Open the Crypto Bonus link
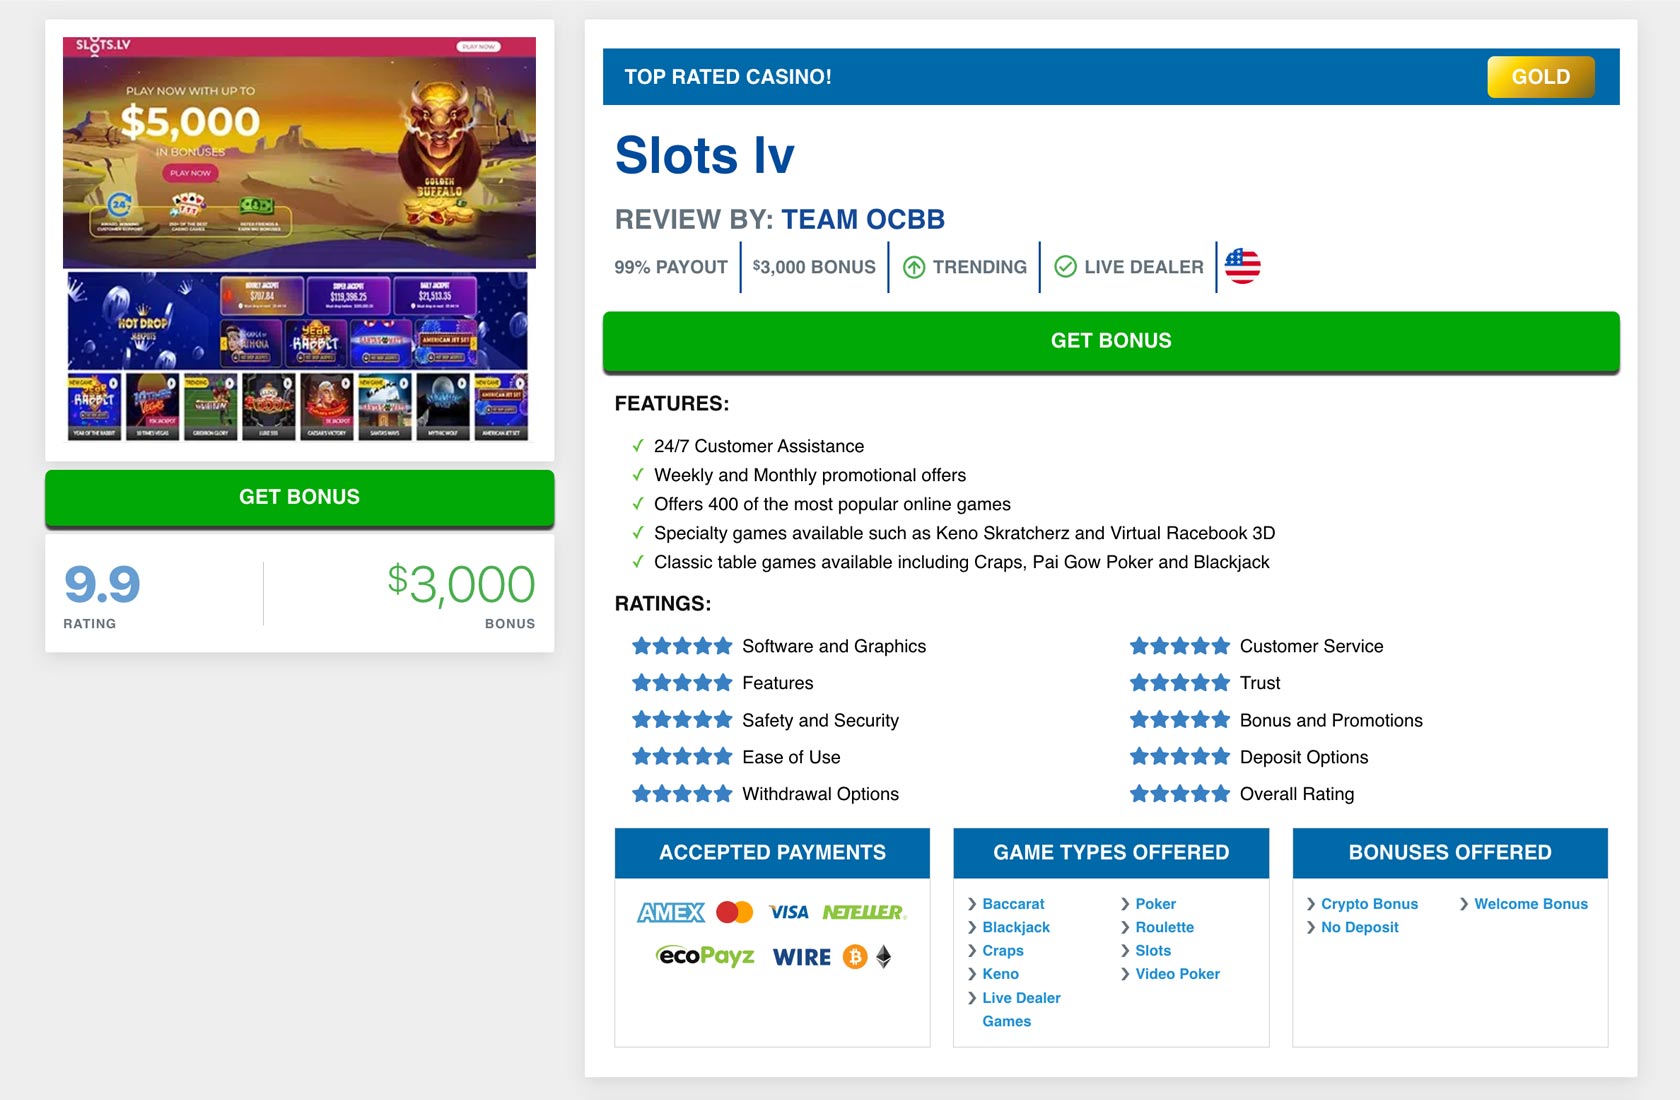 [x=1369, y=904]
